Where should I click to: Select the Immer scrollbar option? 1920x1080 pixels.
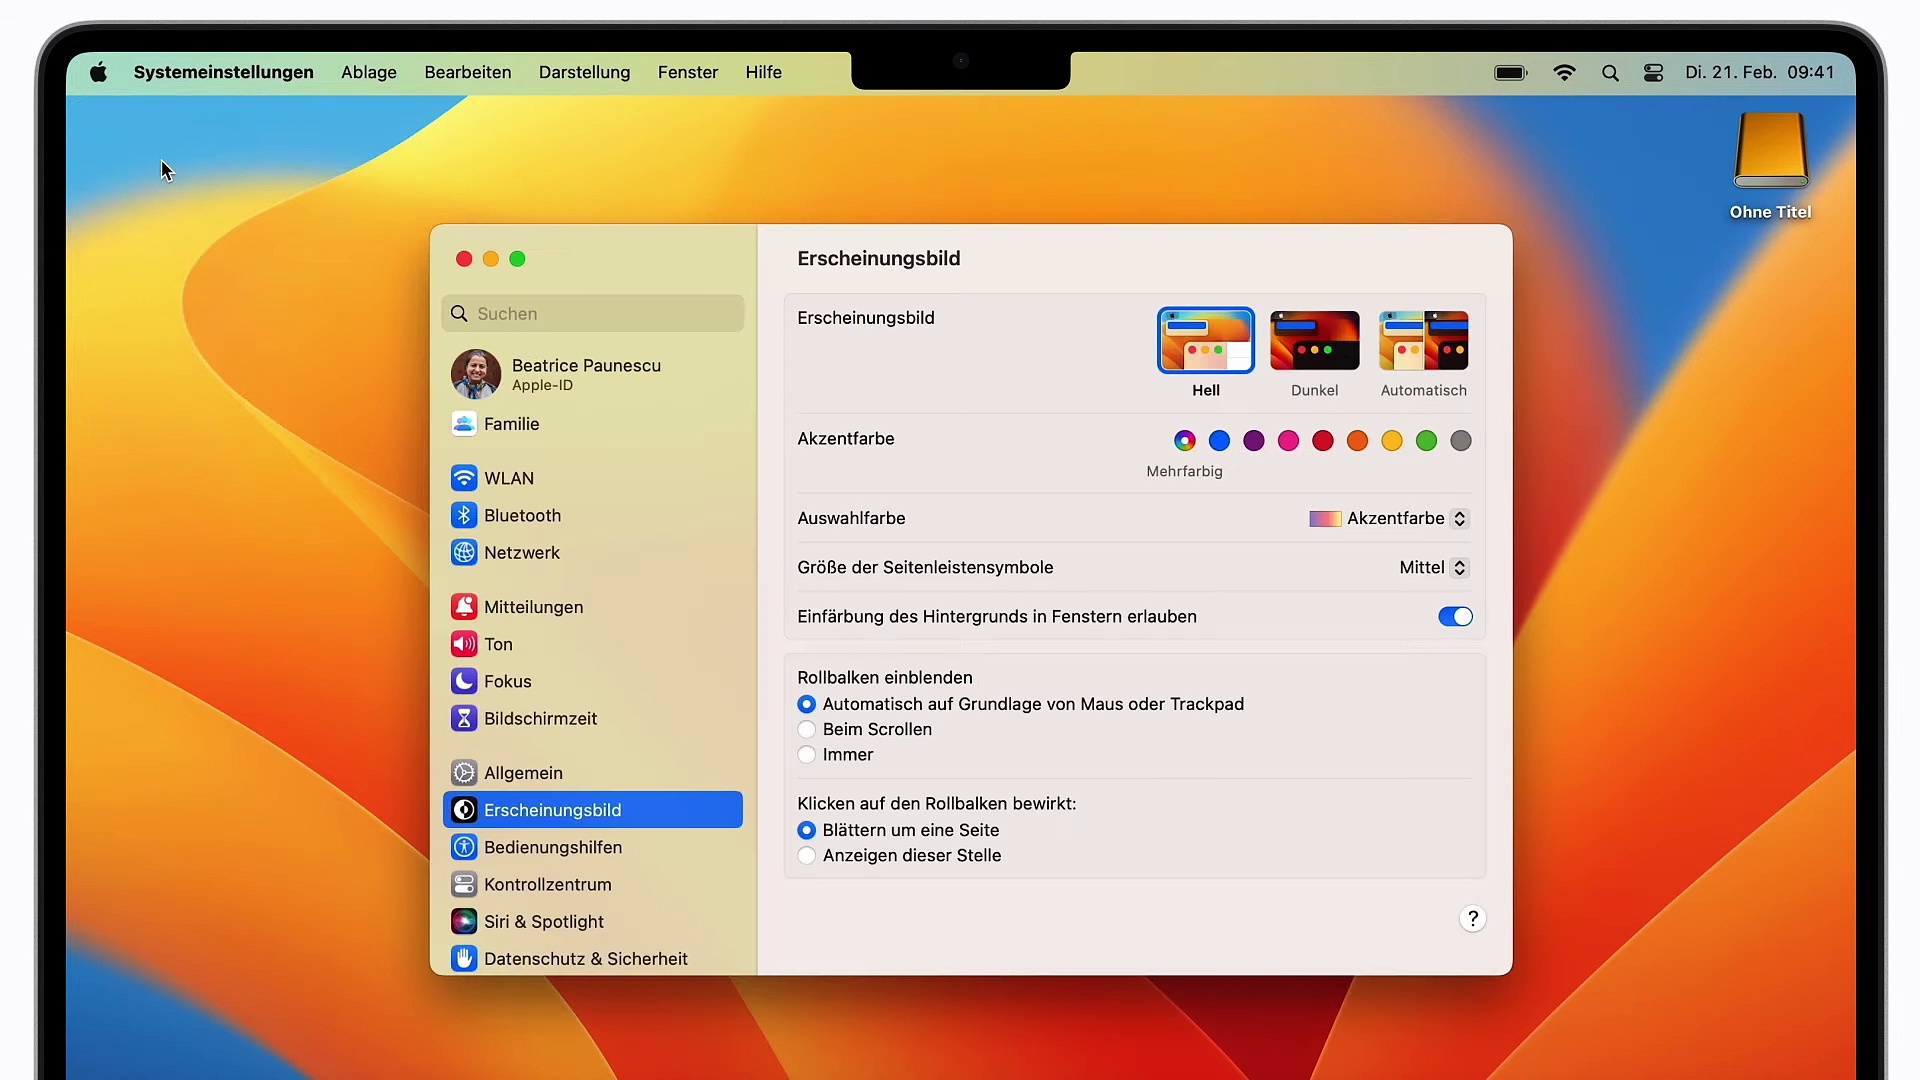pyautogui.click(x=807, y=755)
